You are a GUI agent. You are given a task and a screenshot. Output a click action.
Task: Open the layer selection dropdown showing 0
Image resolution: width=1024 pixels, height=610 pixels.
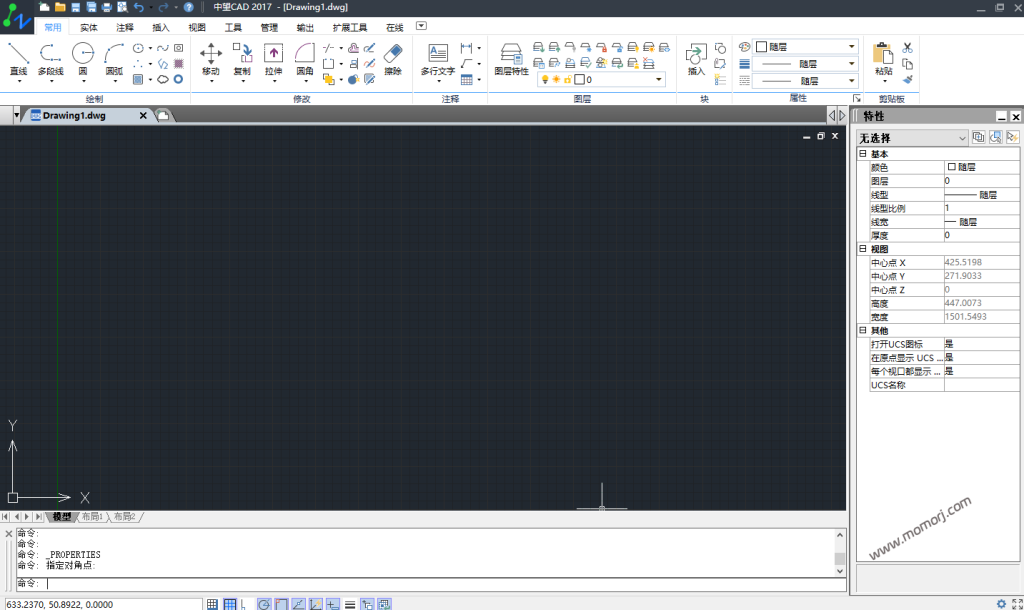(x=602, y=79)
